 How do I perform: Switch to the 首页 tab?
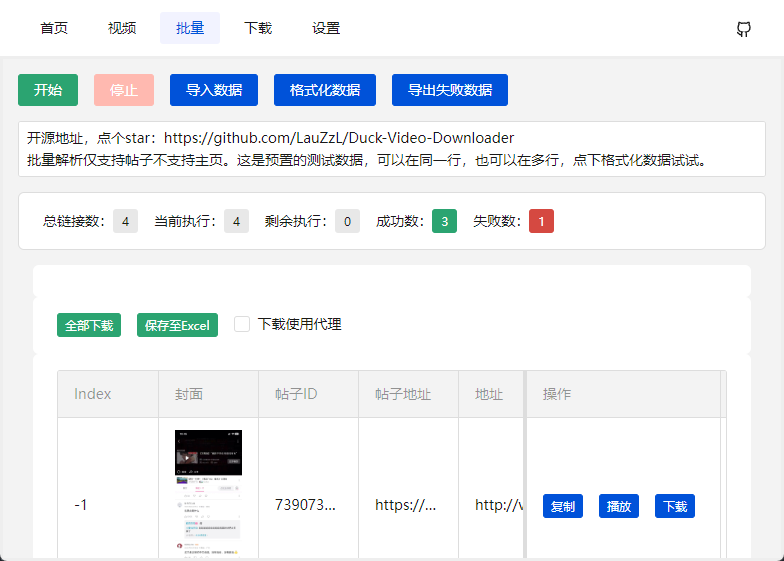54,28
